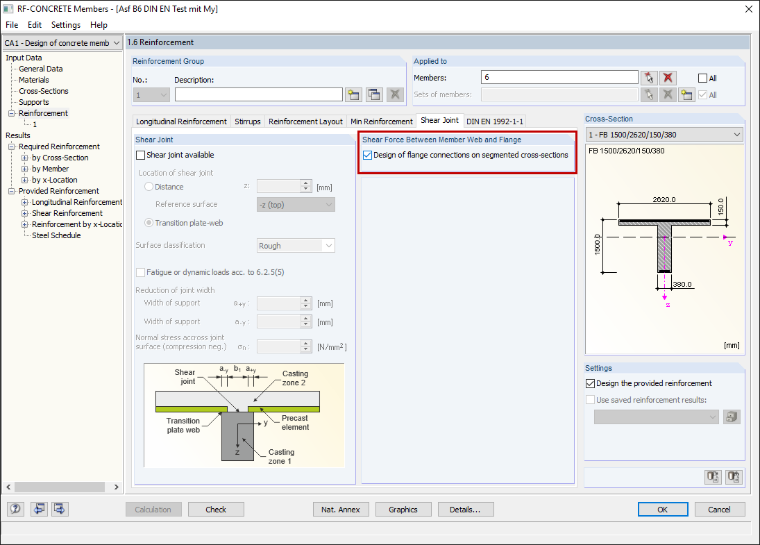Viewport: 760px width, 545px height.
Task: Select the Distance radio button
Action: [149, 187]
